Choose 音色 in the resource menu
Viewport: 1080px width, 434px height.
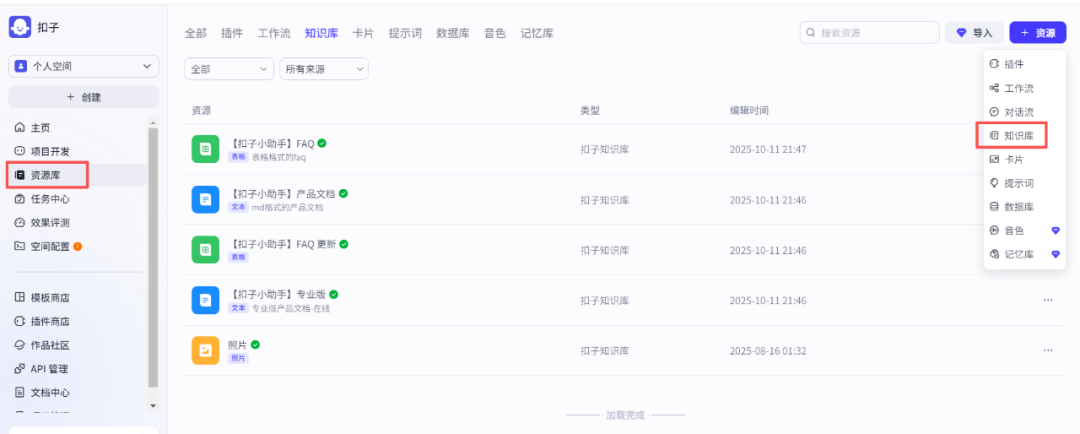(x=1025, y=231)
